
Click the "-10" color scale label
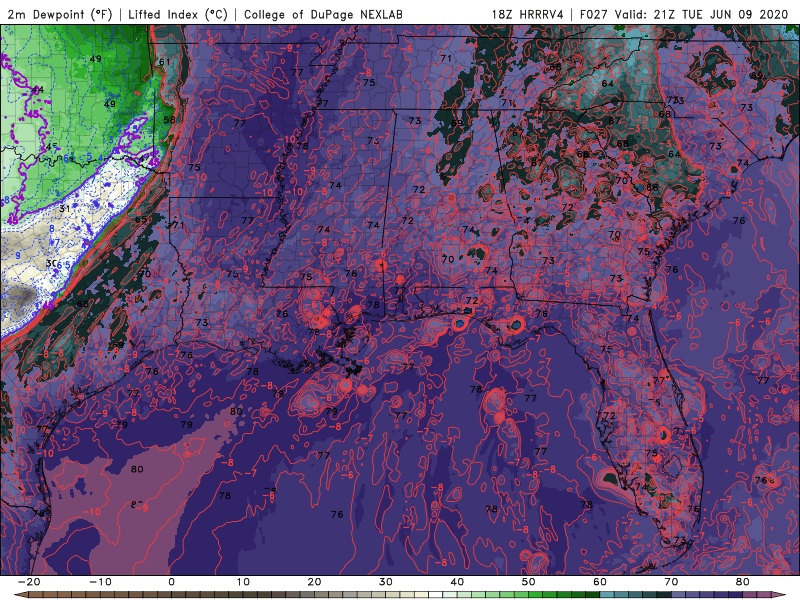(x=100, y=582)
